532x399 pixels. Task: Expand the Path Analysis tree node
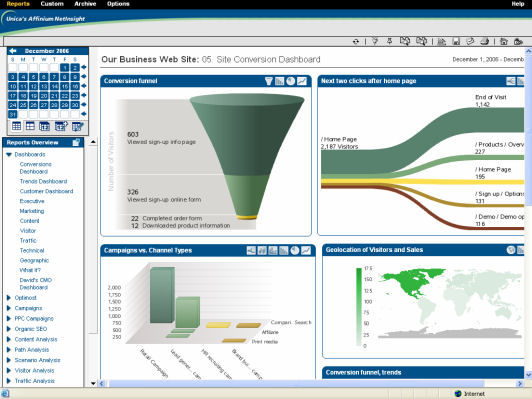tap(9, 350)
